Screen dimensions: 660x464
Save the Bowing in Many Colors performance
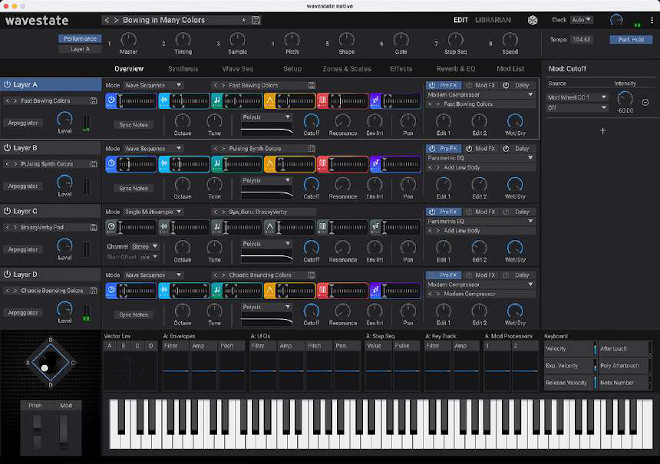[x=256, y=20]
